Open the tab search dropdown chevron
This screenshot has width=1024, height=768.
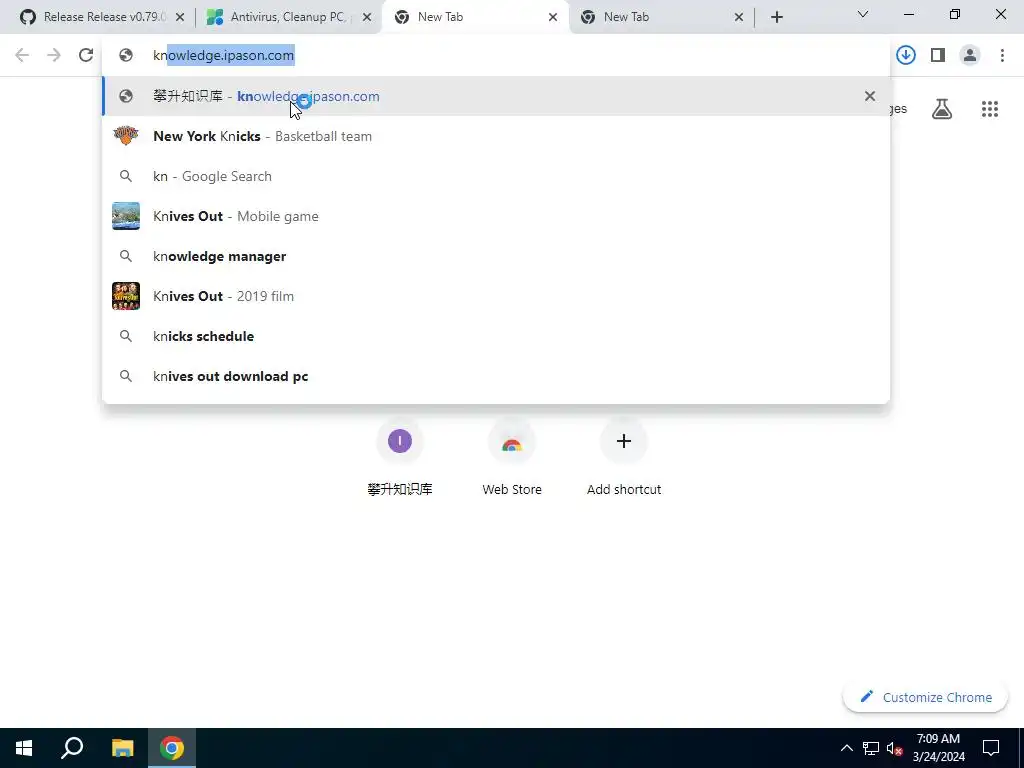[863, 14]
